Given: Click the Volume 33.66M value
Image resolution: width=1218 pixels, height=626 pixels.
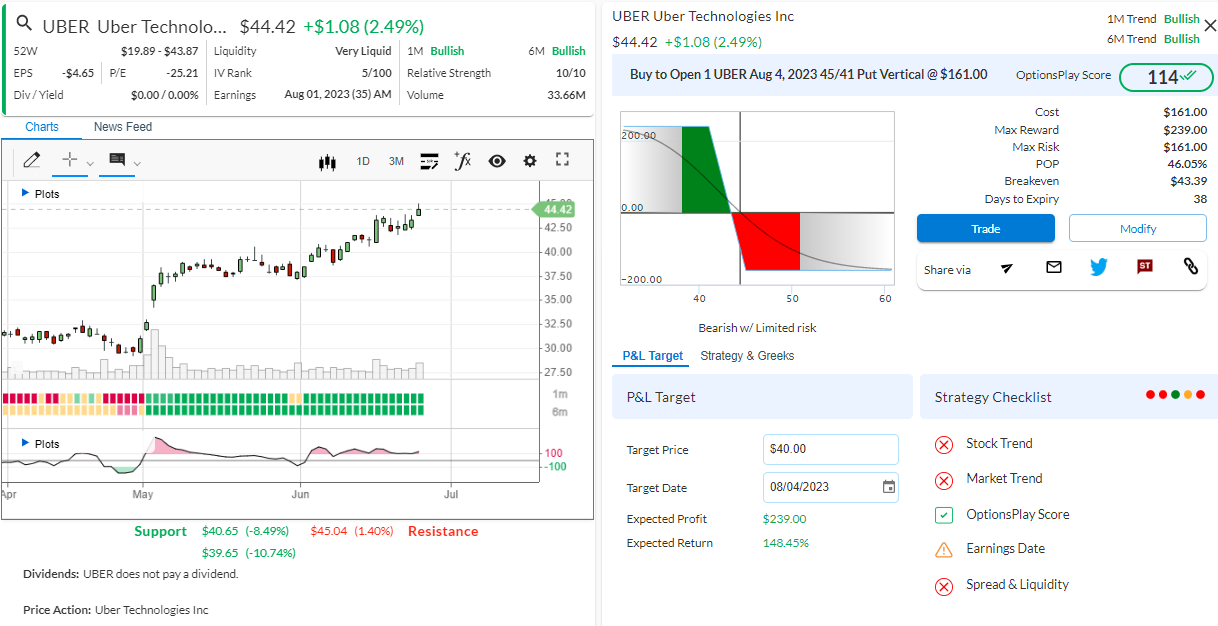Looking at the screenshot, I should coord(566,95).
